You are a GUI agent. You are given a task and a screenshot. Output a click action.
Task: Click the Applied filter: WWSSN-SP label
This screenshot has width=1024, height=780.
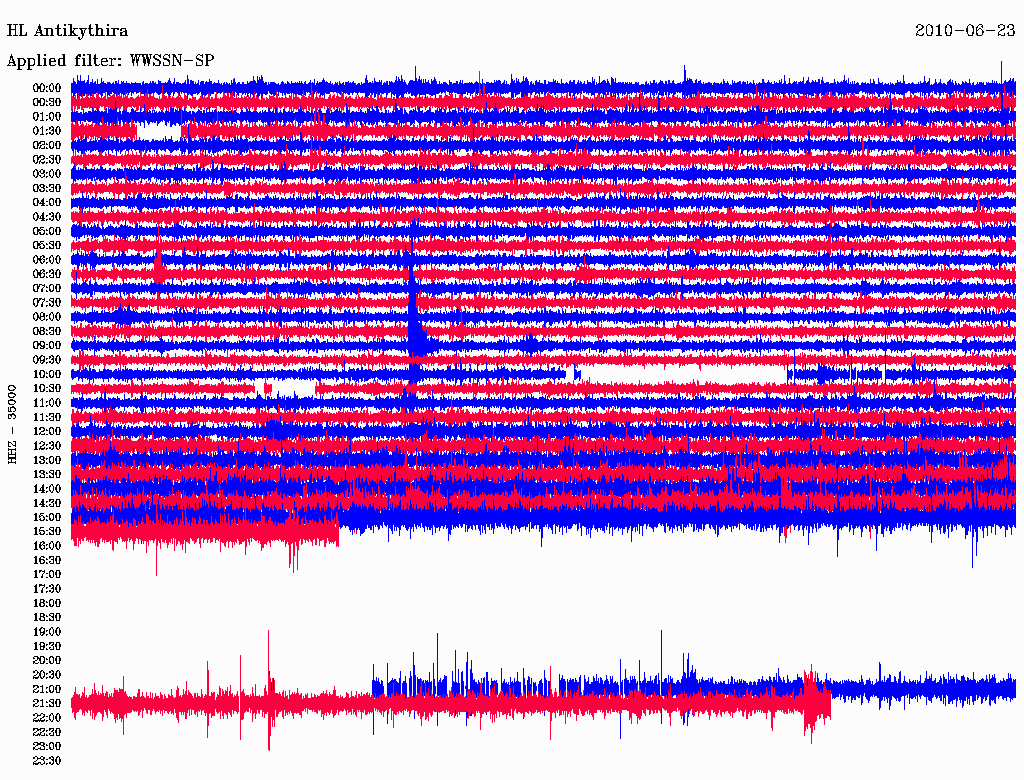(x=110, y=61)
